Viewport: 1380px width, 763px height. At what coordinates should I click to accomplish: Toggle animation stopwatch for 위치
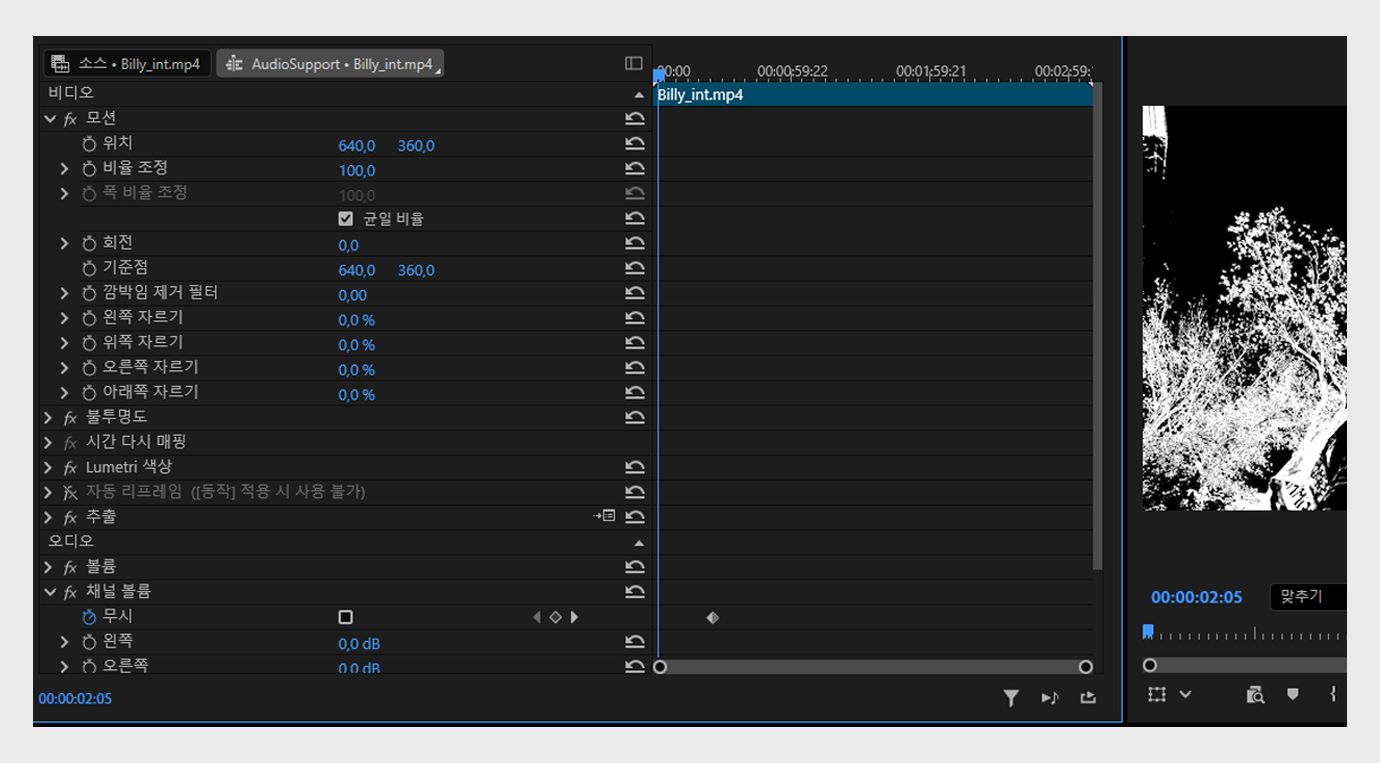pos(90,145)
